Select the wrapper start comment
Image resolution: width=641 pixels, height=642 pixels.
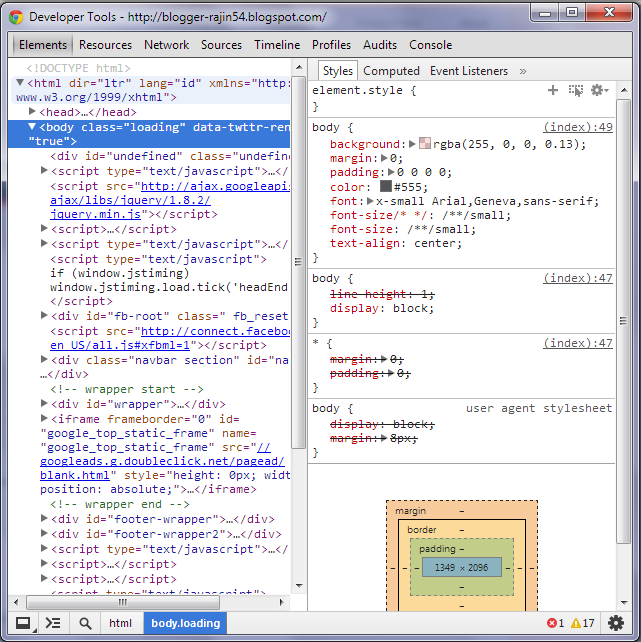click(127, 389)
